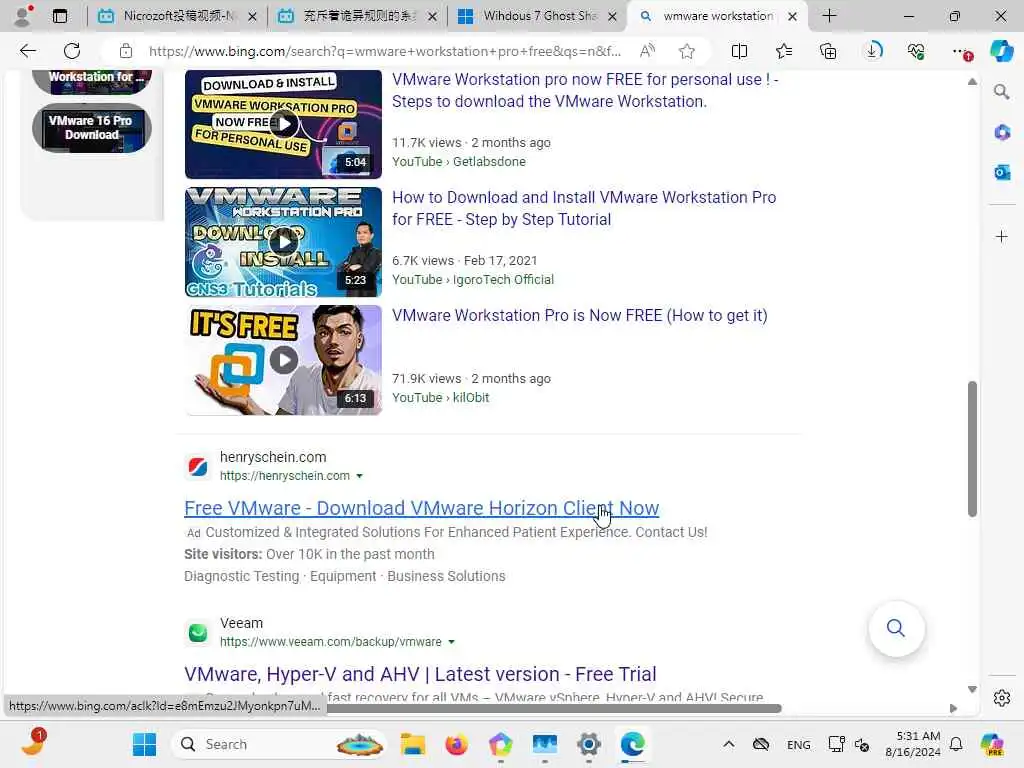Open sidebar settings gear icon
This screenshot has width=1024, height=768.
[1002, 698]
